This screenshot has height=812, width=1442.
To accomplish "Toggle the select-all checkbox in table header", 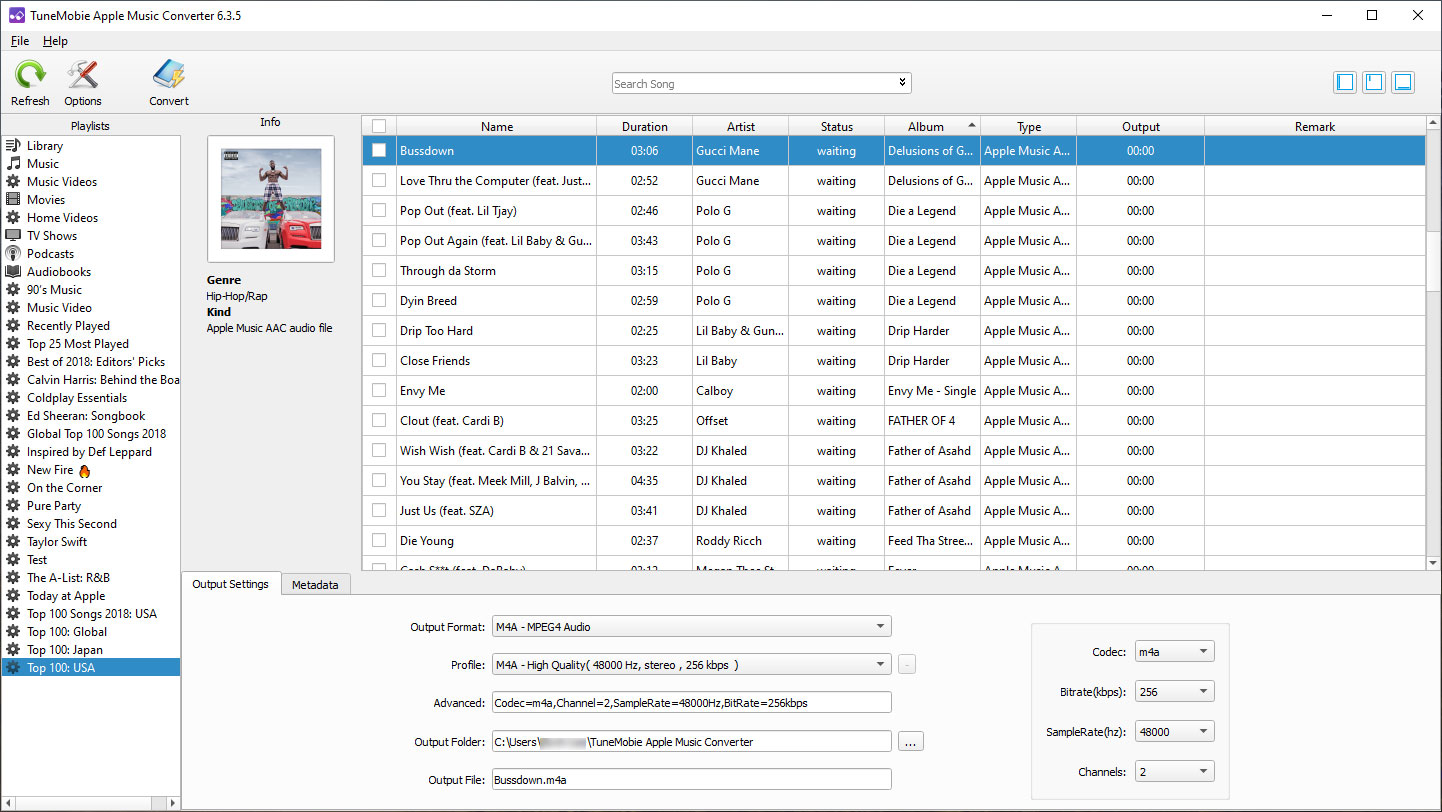I will tap(378, 126).
